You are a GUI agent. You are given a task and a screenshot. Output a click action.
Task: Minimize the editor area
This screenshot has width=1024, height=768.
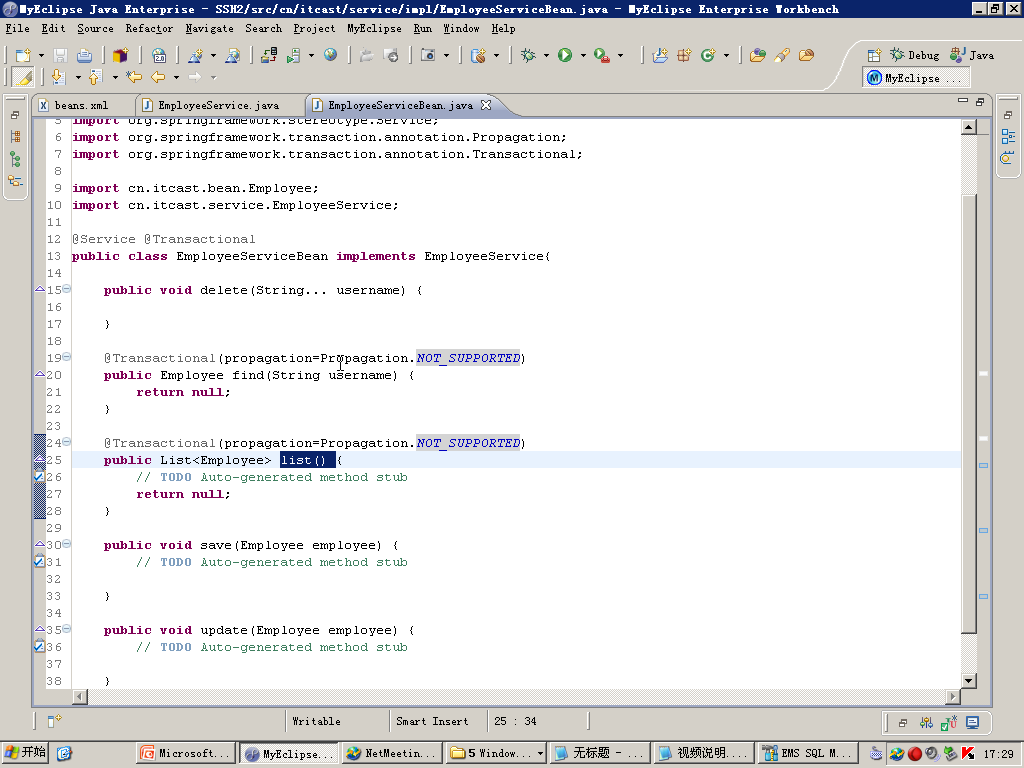(963, 101)
